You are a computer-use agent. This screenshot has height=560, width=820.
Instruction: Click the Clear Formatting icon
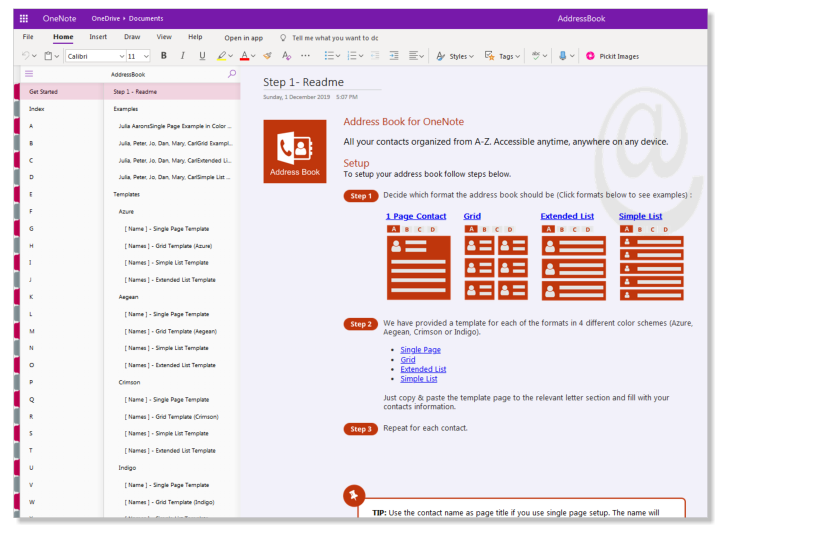(x=286, y=55)
